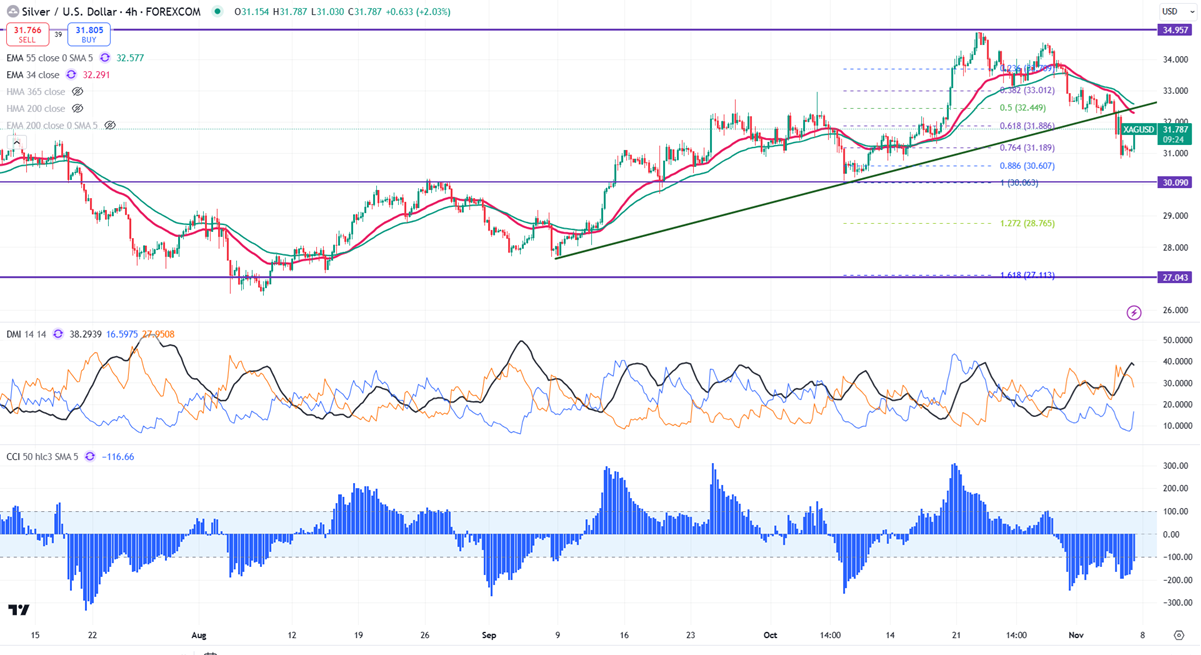
Task: Click the -300.00 CCI scale label
Action: (1176, 603)
